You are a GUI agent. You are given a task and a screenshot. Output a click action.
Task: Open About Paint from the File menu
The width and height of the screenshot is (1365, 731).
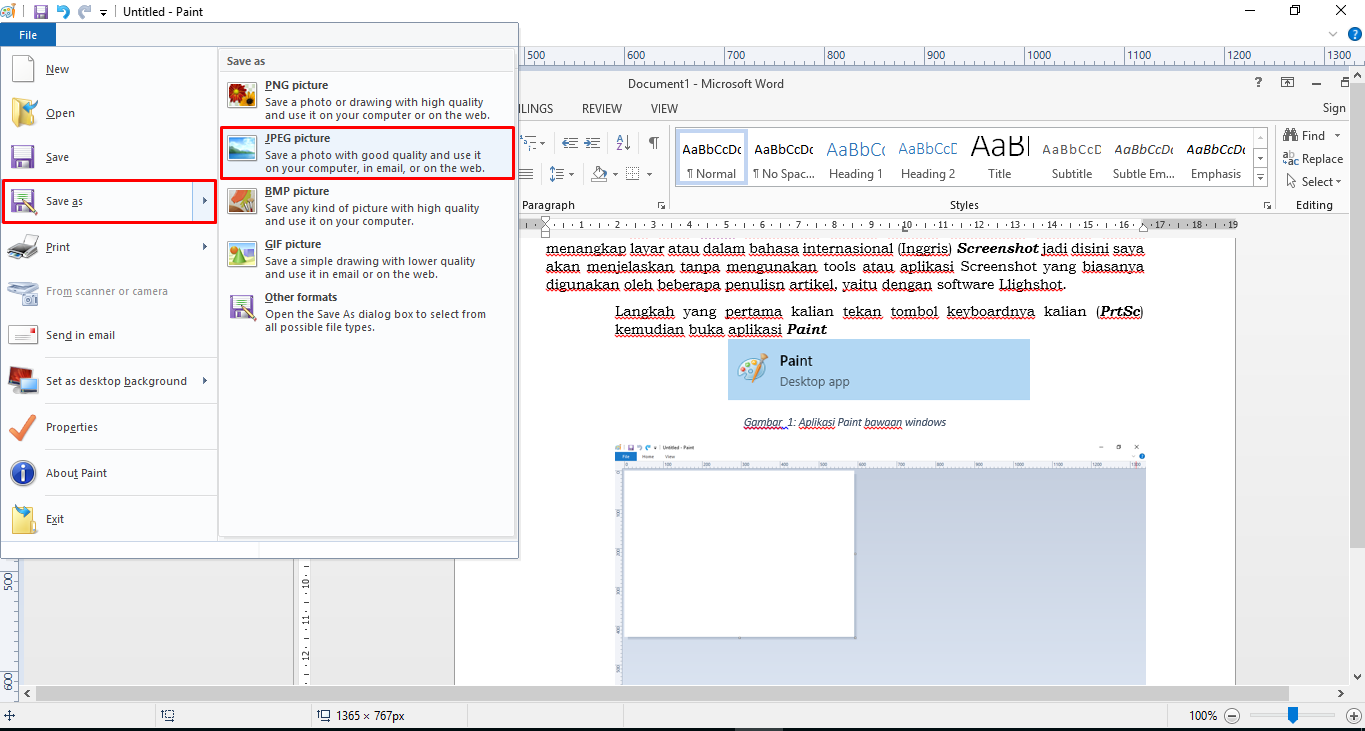point(109,473)
